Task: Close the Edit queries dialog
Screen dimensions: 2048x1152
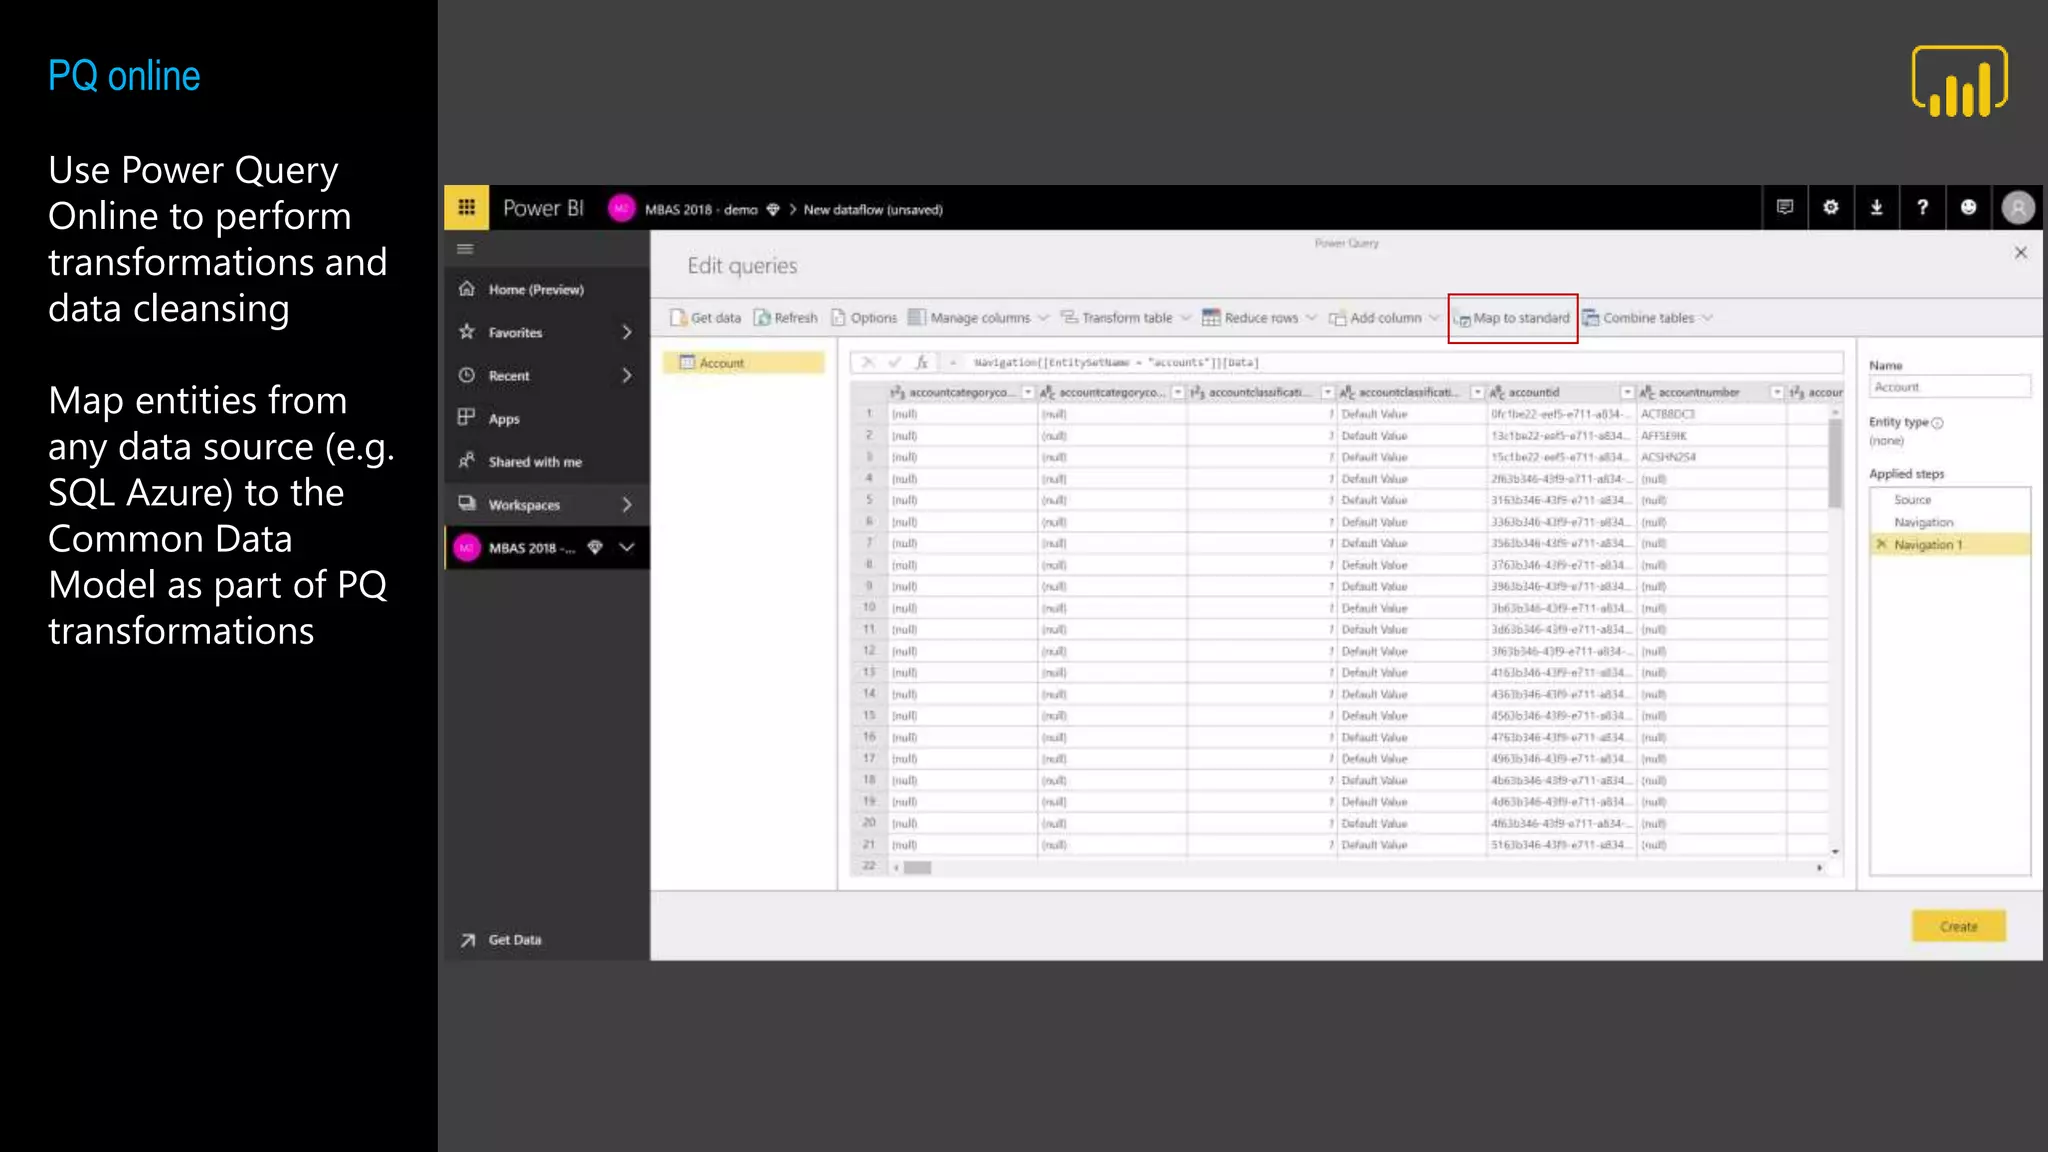Action: pyautogui.click(x=2020, y=253)
